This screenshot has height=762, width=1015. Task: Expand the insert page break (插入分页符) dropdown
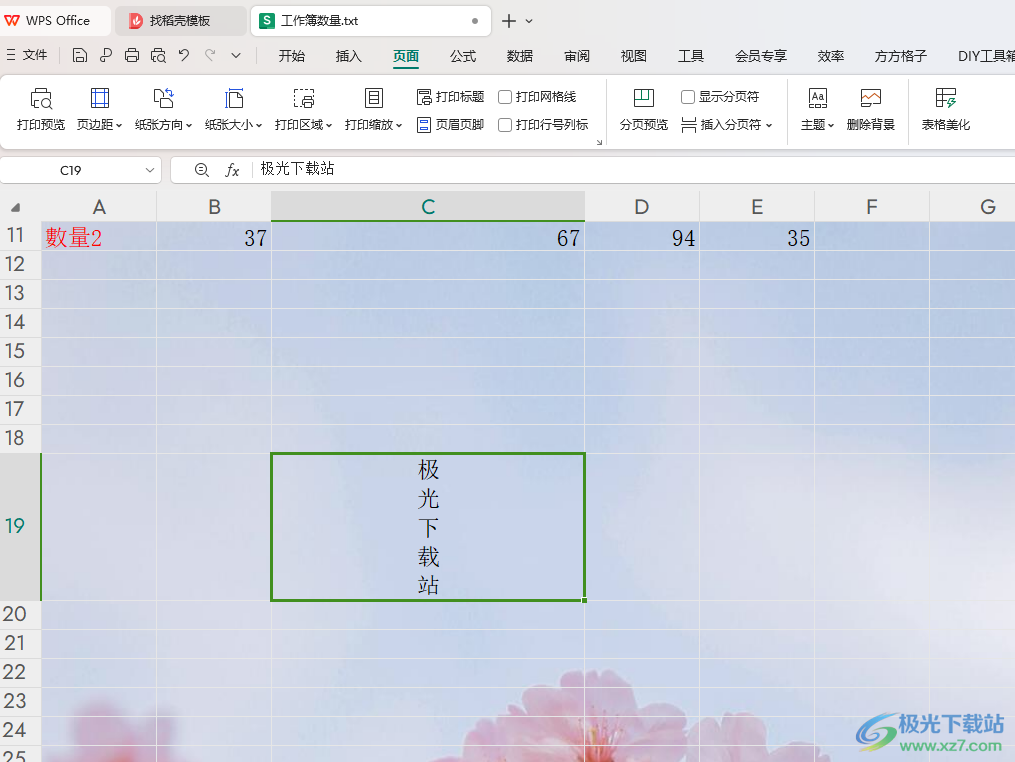pos(769,126)
